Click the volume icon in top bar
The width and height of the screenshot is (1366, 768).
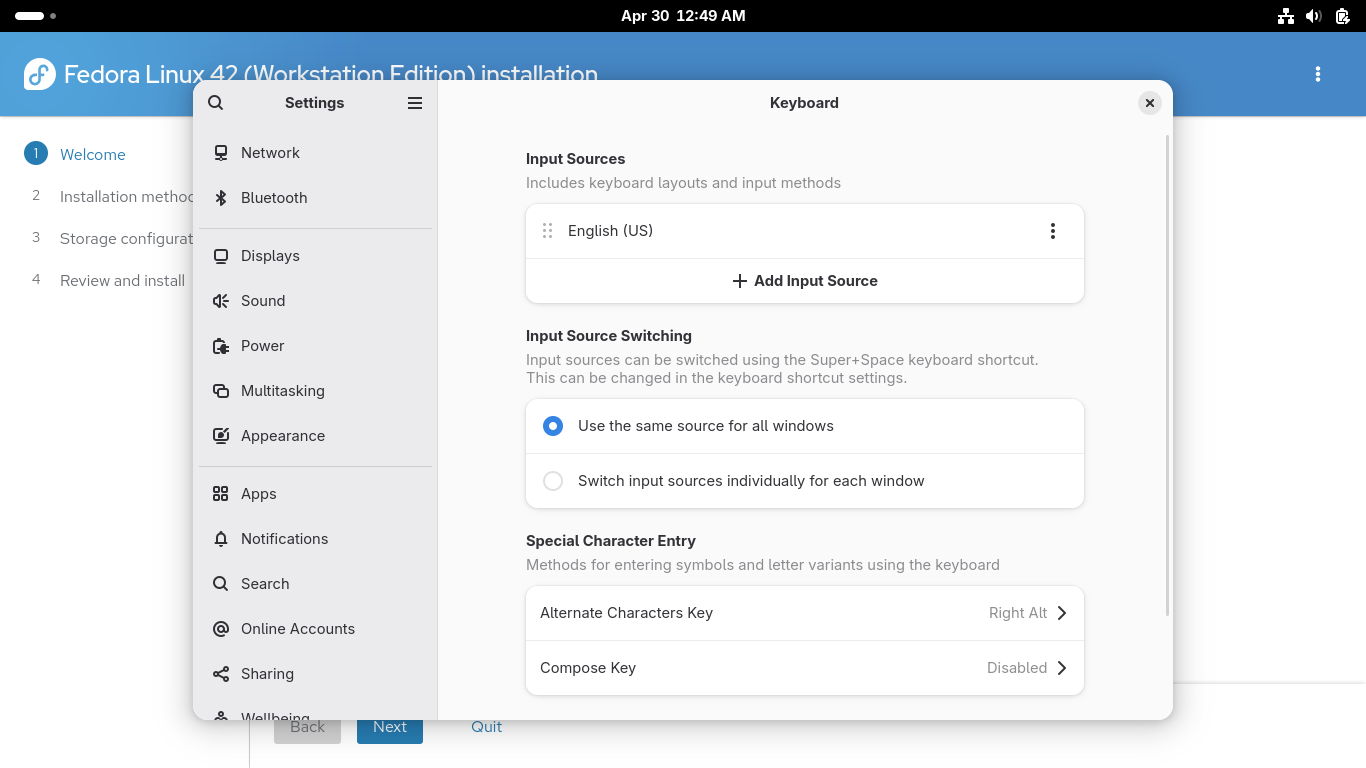coord(1314,16)
